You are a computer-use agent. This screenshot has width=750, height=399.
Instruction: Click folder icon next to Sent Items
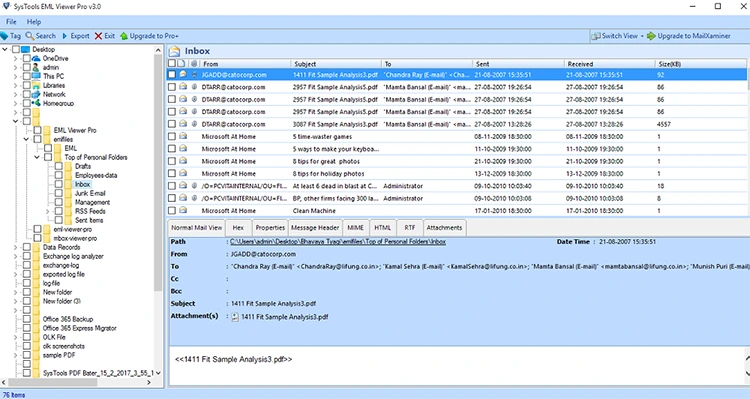coord(68,220)
